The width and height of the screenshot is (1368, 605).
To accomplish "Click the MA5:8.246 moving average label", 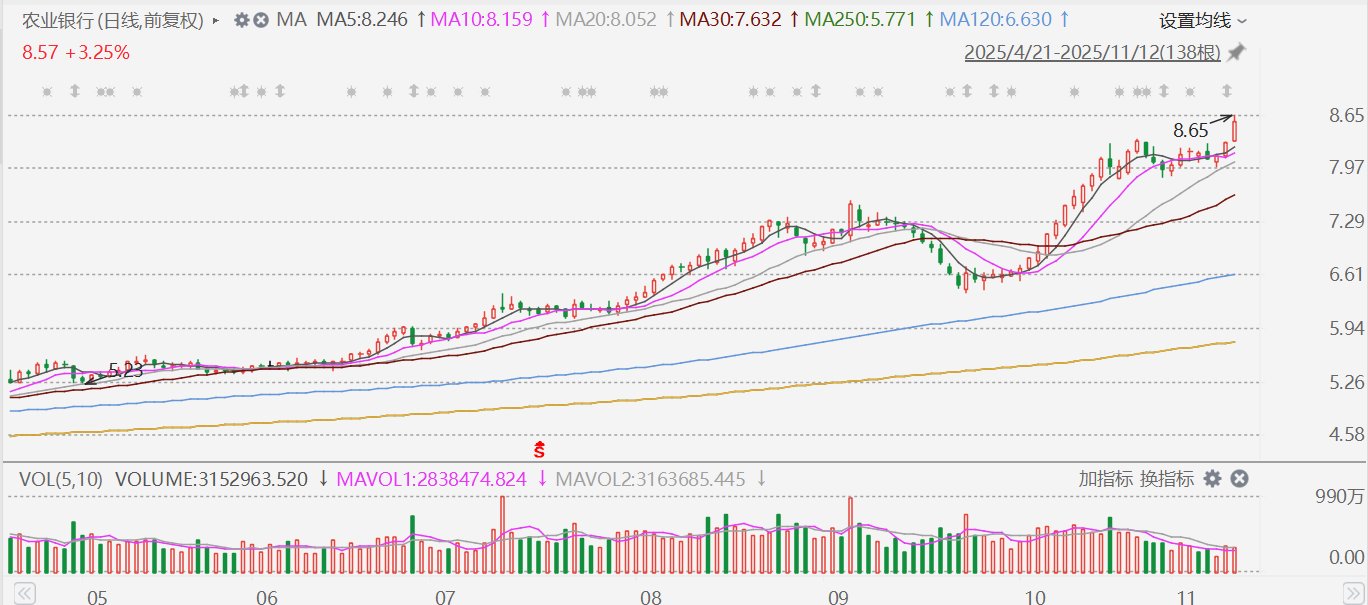I will 362,20.
